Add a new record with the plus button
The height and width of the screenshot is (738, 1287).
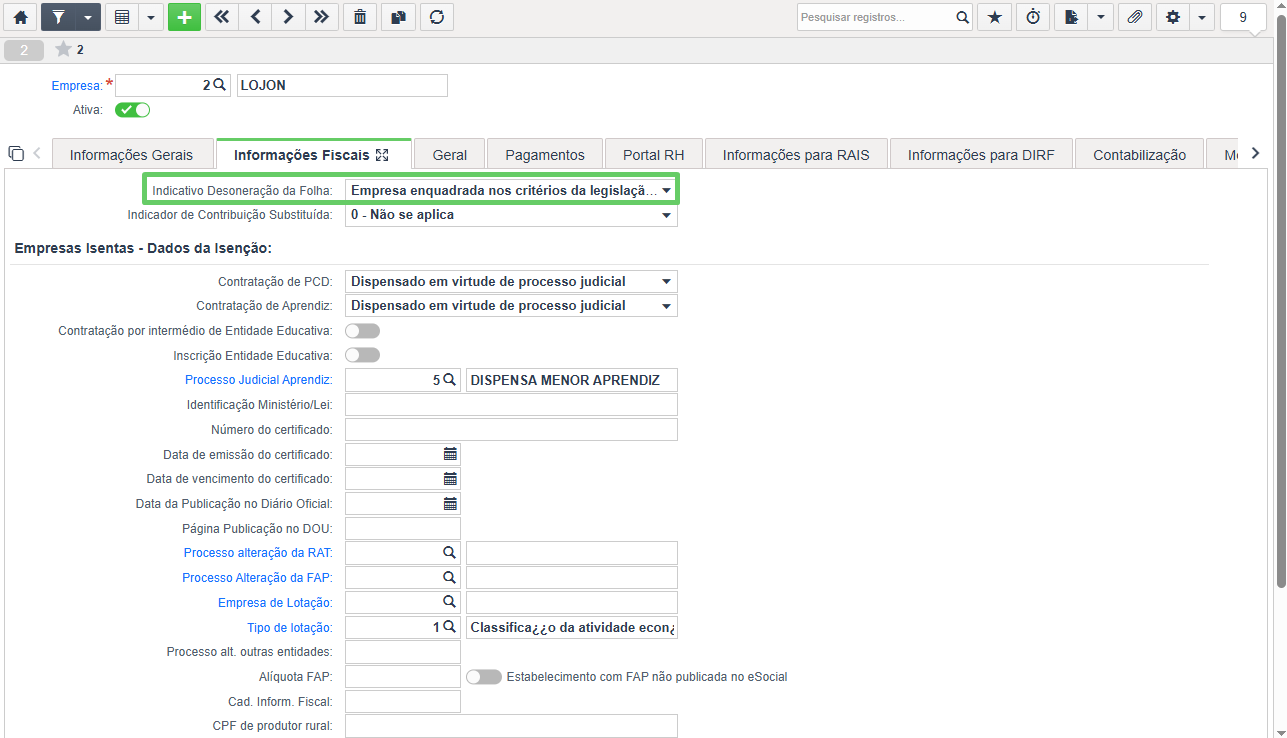click(184, 17)
